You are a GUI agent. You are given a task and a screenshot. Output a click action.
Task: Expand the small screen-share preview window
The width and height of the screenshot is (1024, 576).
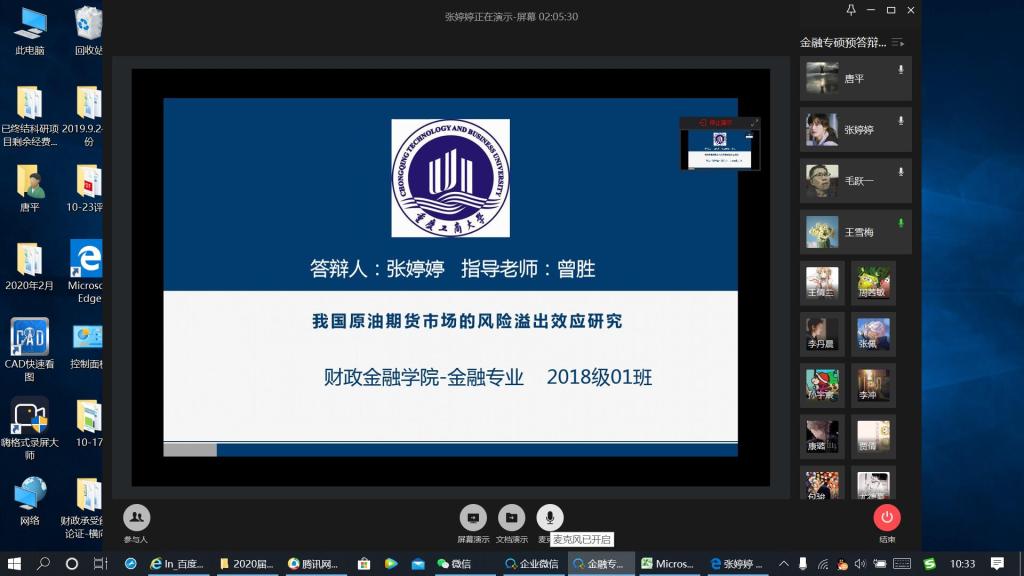click(754, 123)
